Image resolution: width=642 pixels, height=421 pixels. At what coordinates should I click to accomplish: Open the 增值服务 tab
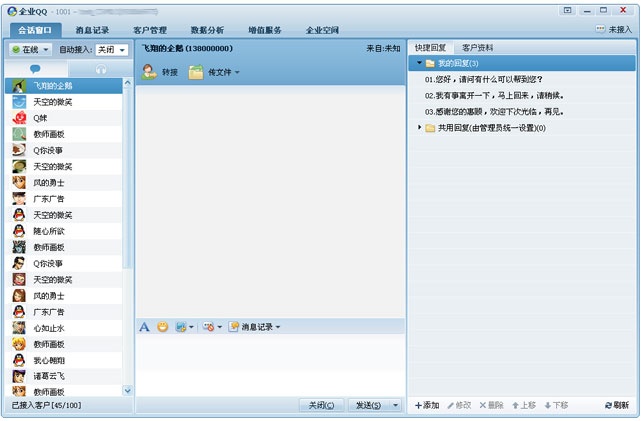point(265,30)
